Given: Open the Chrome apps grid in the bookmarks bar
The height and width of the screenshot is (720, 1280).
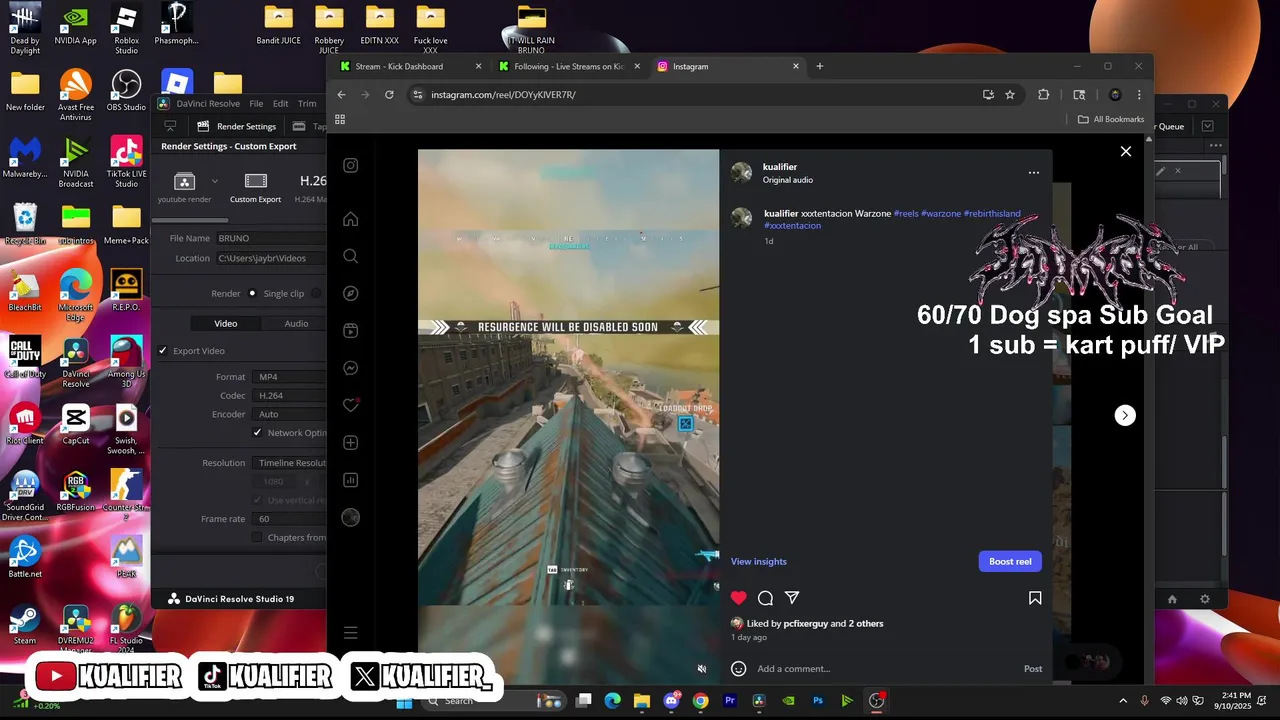Looking at the screenshot, I should pos(340,119).
